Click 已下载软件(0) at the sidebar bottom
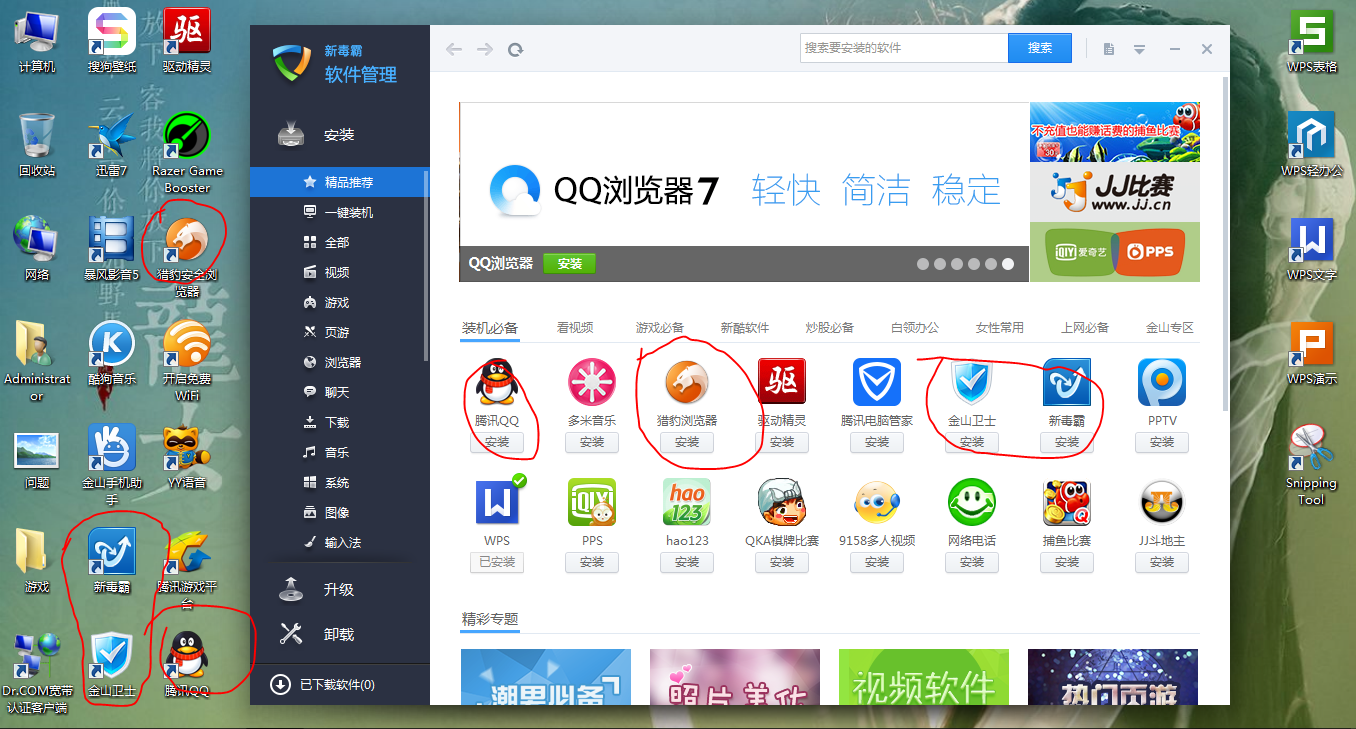This screenshot has height=729, width=1356. 324,685
